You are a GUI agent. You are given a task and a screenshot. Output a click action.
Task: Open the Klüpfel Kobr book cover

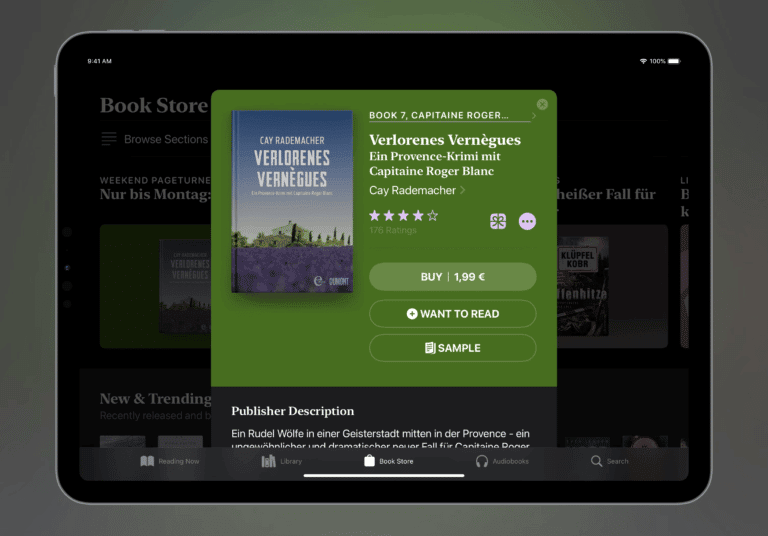click(x=582, y=286)
